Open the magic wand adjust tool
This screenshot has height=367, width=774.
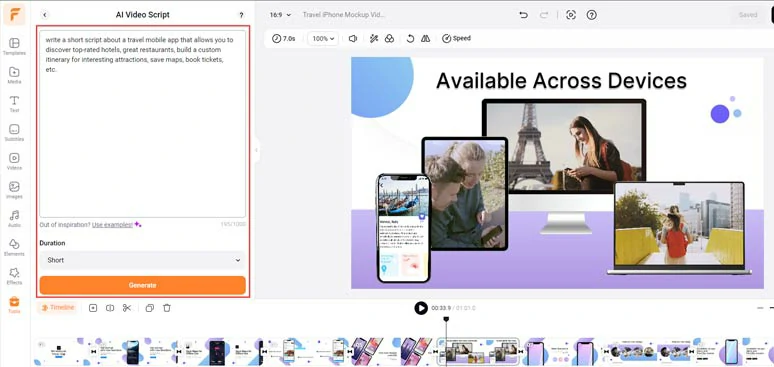click(x=374, y=39)
